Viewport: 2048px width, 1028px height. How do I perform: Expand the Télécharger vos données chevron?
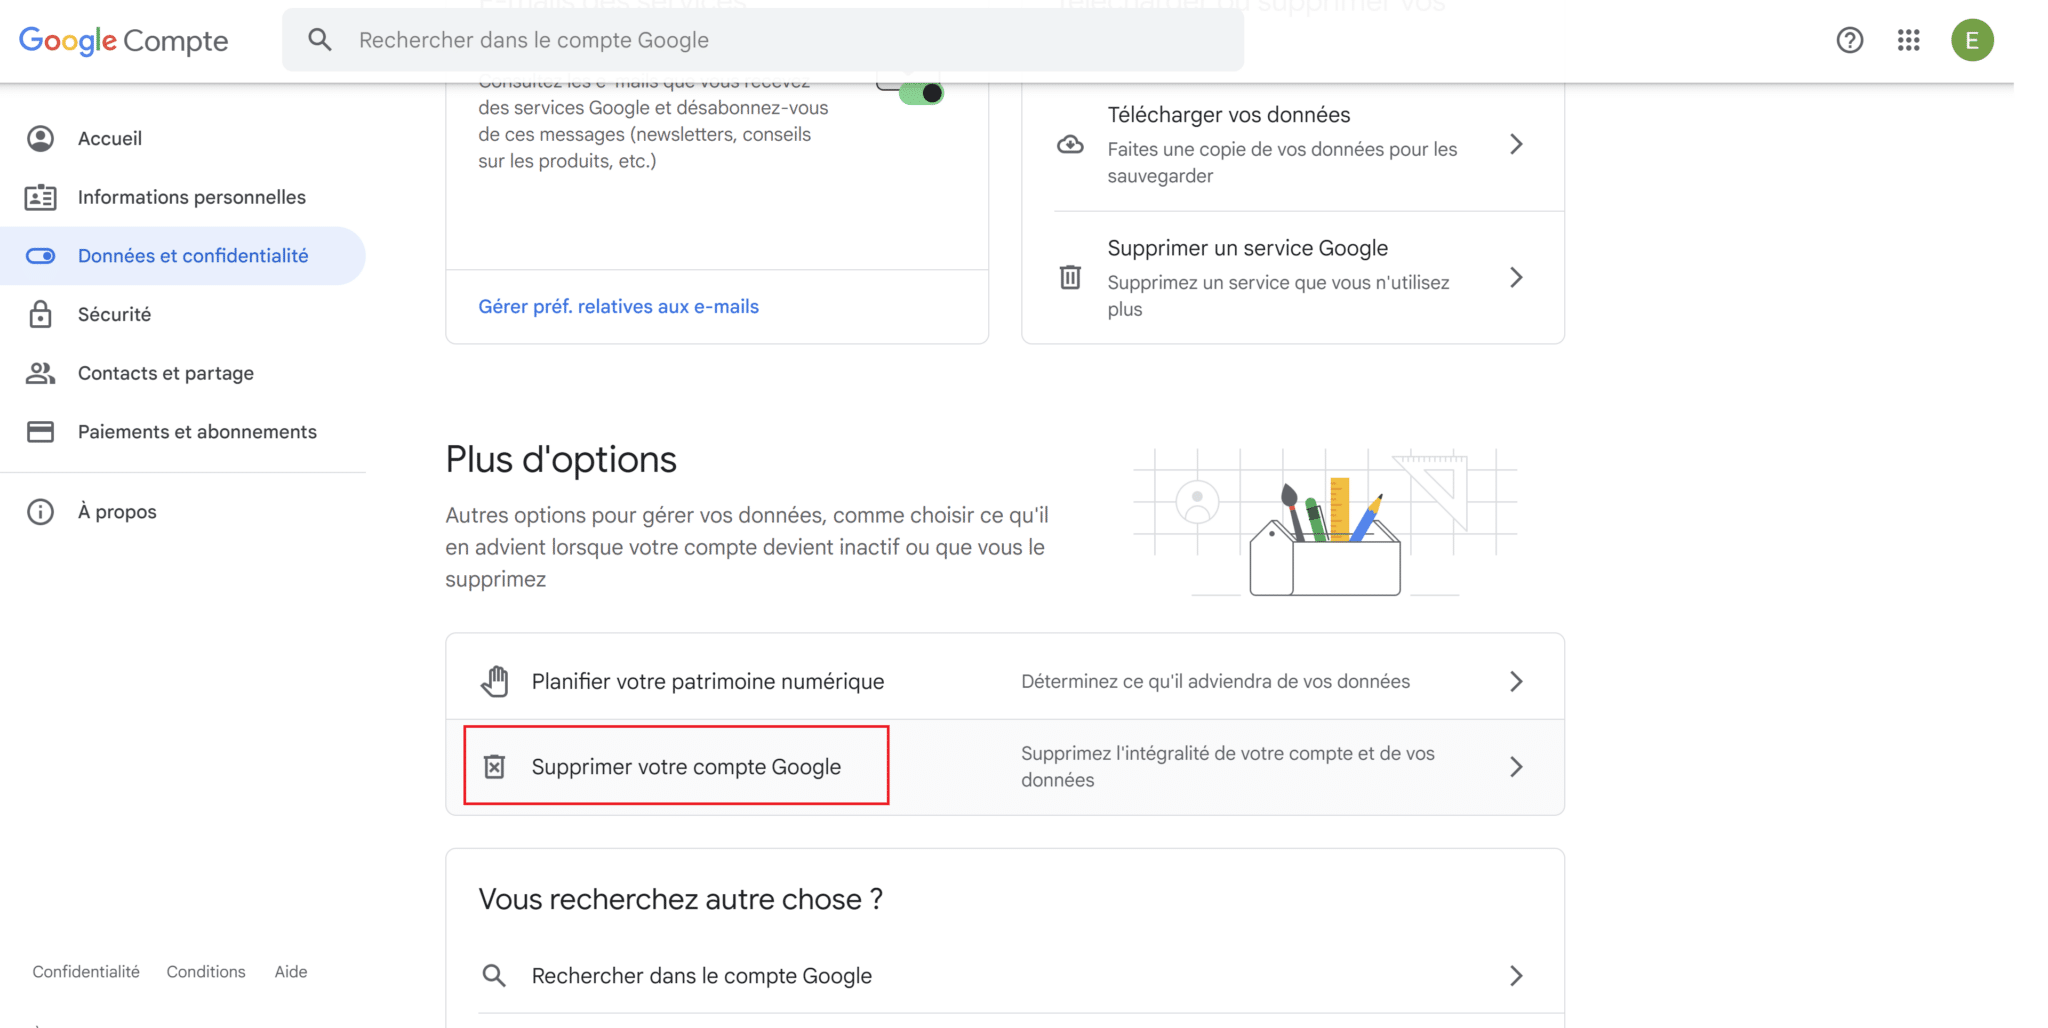tap(1516, 144)
